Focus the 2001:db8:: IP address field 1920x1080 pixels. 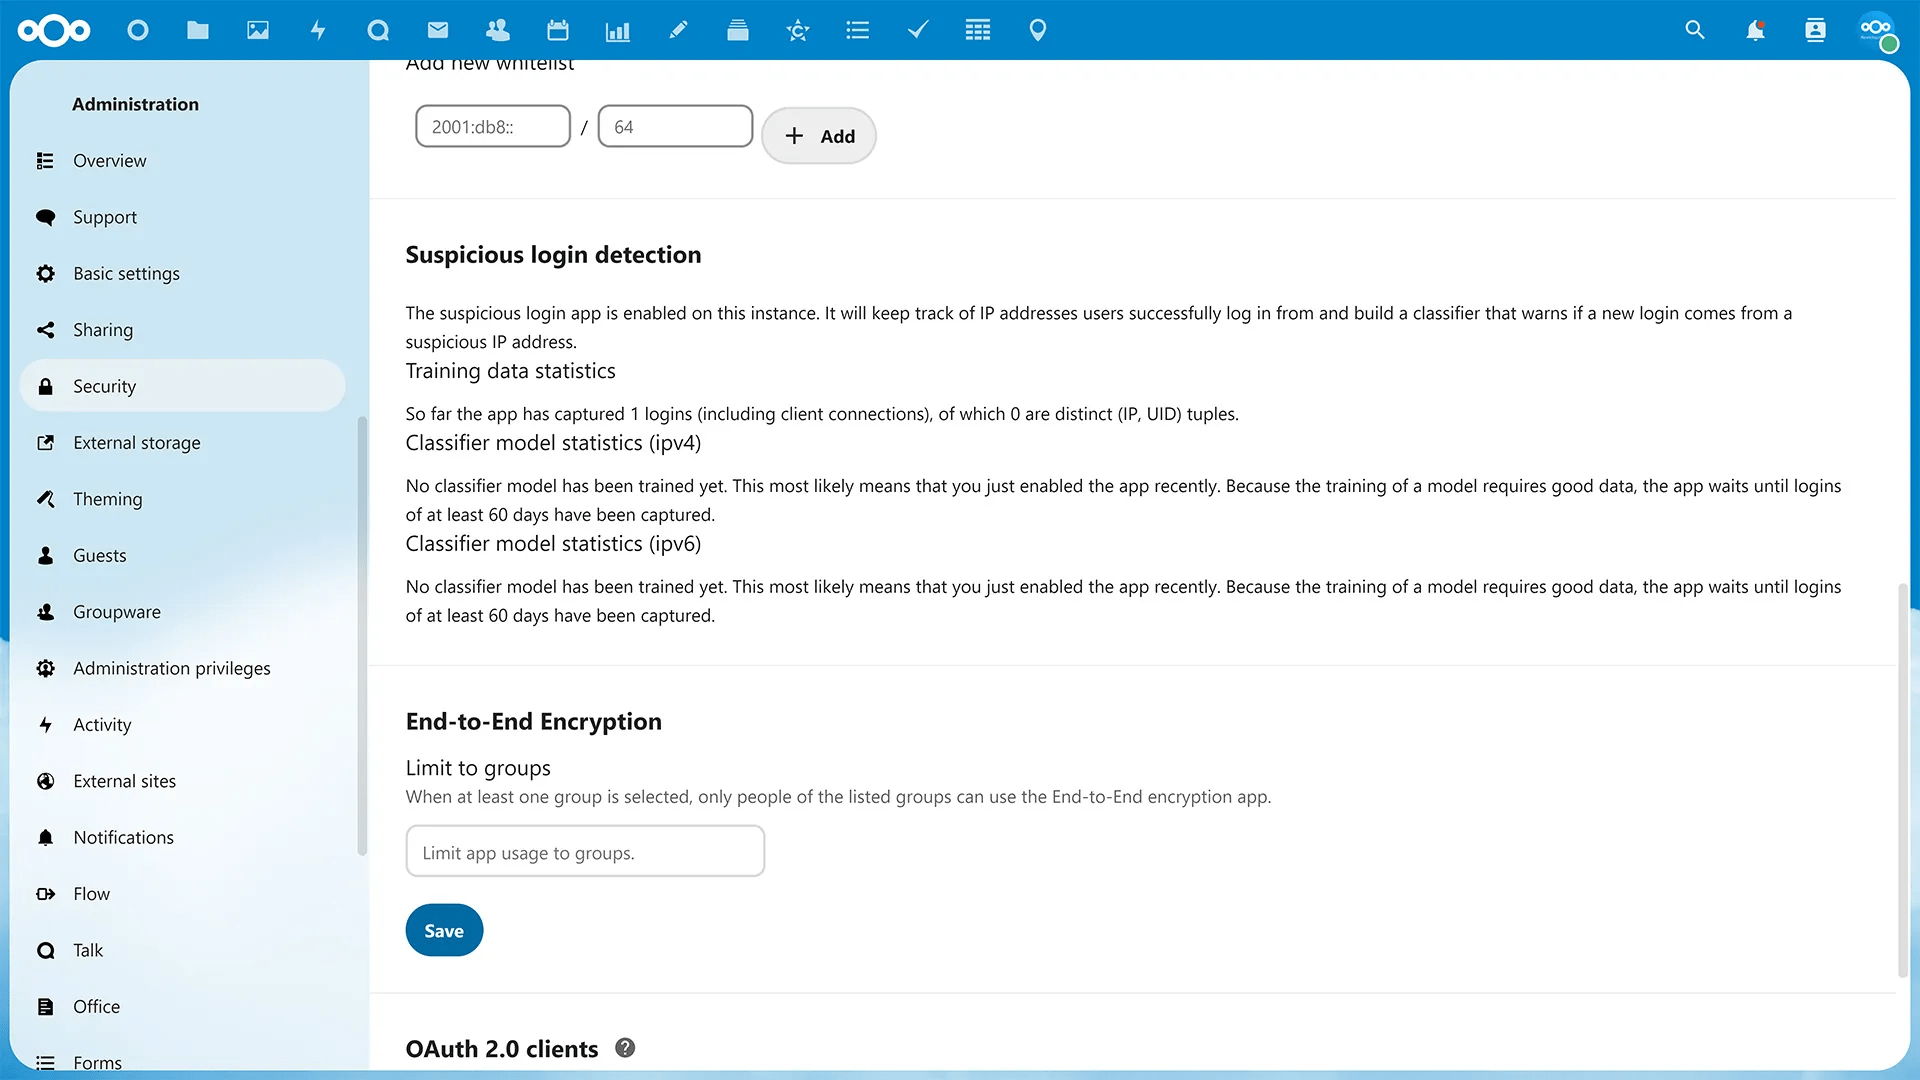point(493,127)
